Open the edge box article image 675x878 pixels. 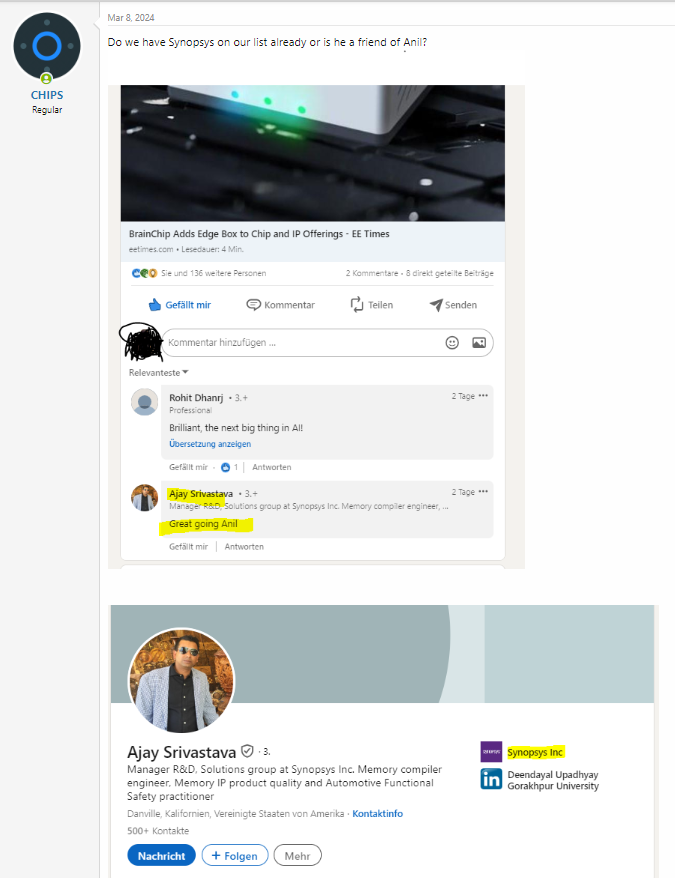coord(313,153)
